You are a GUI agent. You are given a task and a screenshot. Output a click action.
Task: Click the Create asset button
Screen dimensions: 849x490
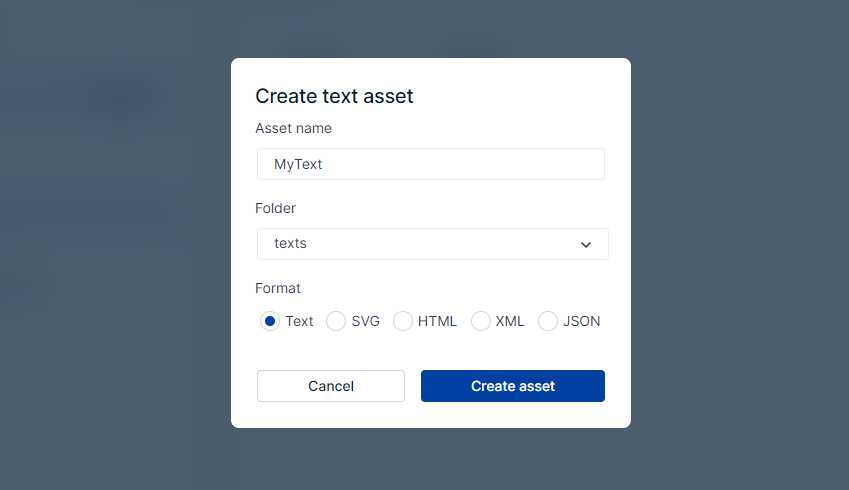coord(512,386)
